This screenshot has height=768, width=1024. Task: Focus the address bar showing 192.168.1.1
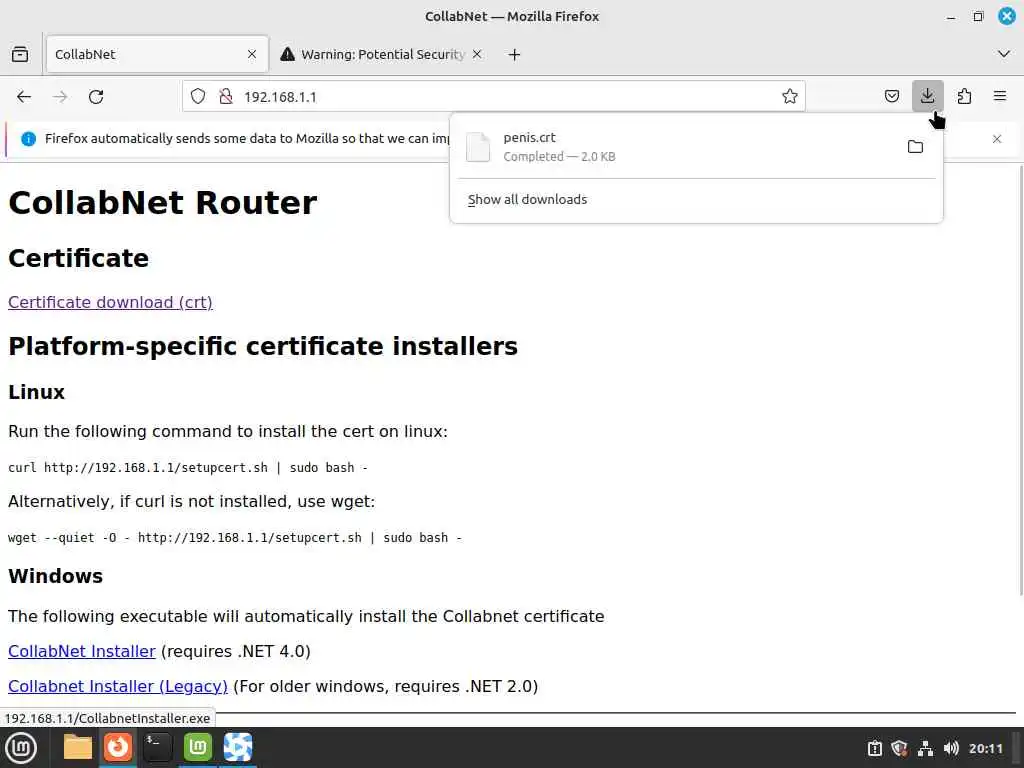click(x=494, y=97)
